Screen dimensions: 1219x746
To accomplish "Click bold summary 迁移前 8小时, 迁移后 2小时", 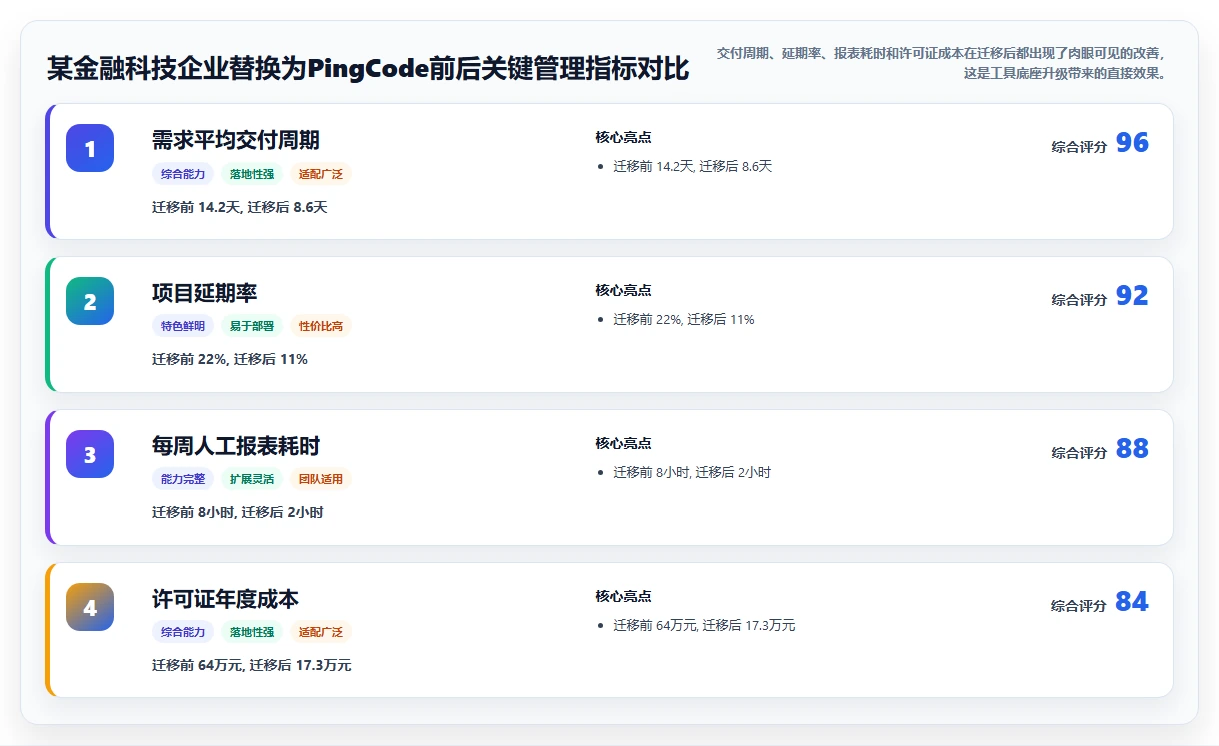I will (238, 512).
